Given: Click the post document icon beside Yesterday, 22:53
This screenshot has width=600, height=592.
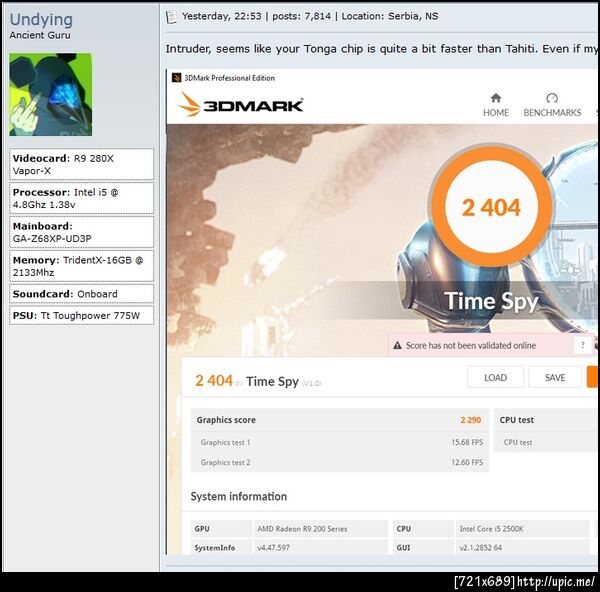Looking at the screenshot, I should (x=171, y=17).
